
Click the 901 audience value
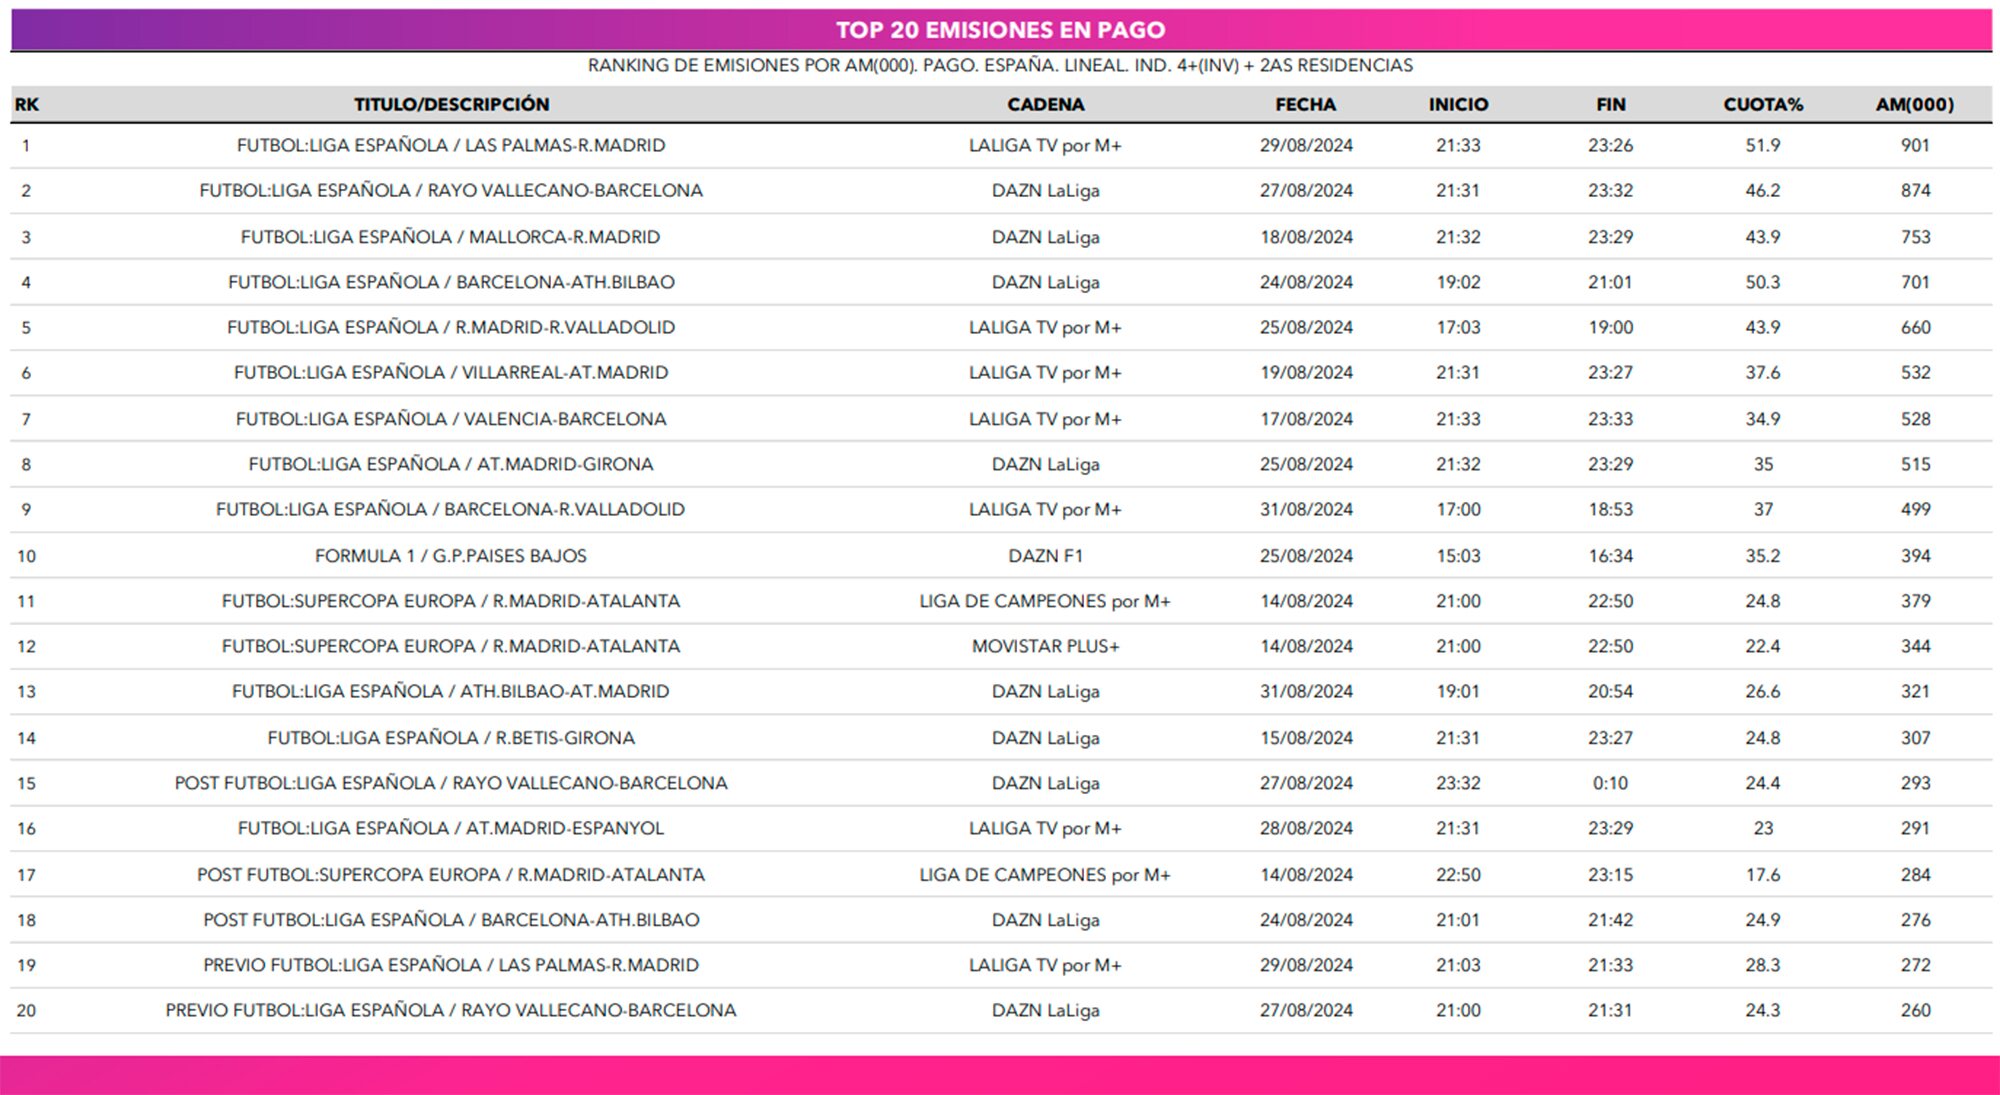tap(1914, 145)
